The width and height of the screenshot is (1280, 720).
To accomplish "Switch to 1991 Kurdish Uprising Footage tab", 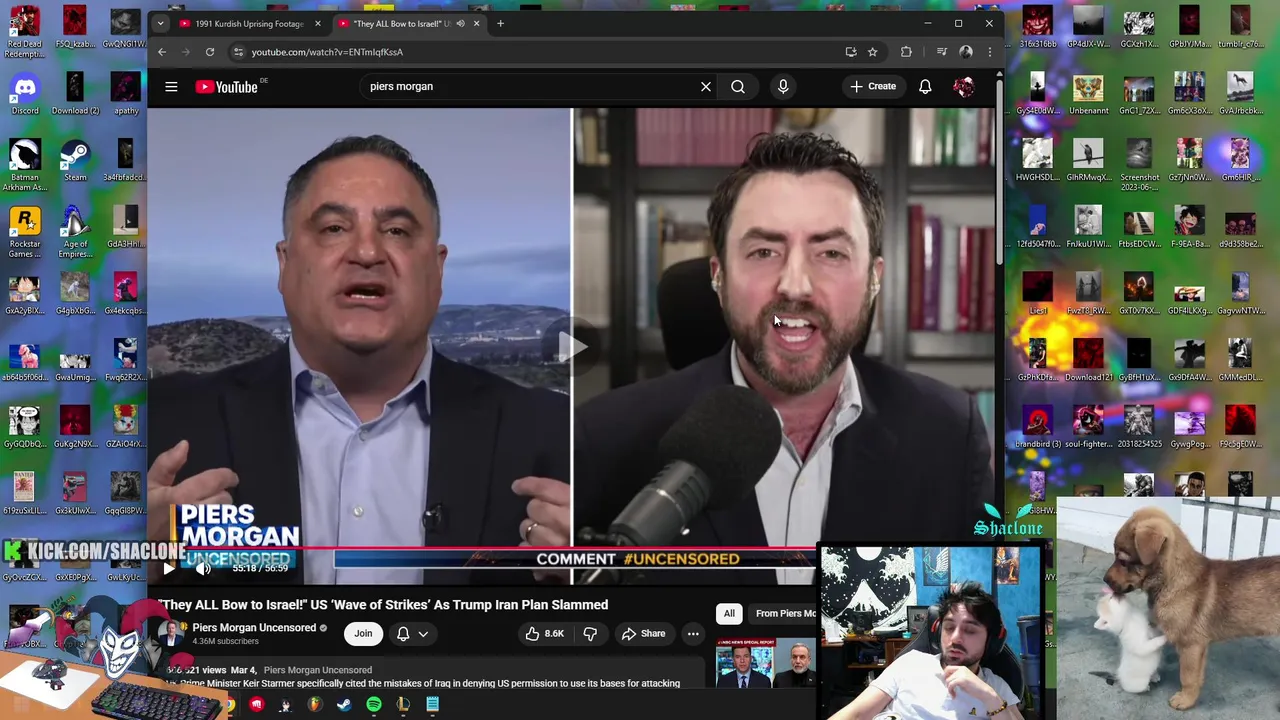I will (x=248, y=23).
